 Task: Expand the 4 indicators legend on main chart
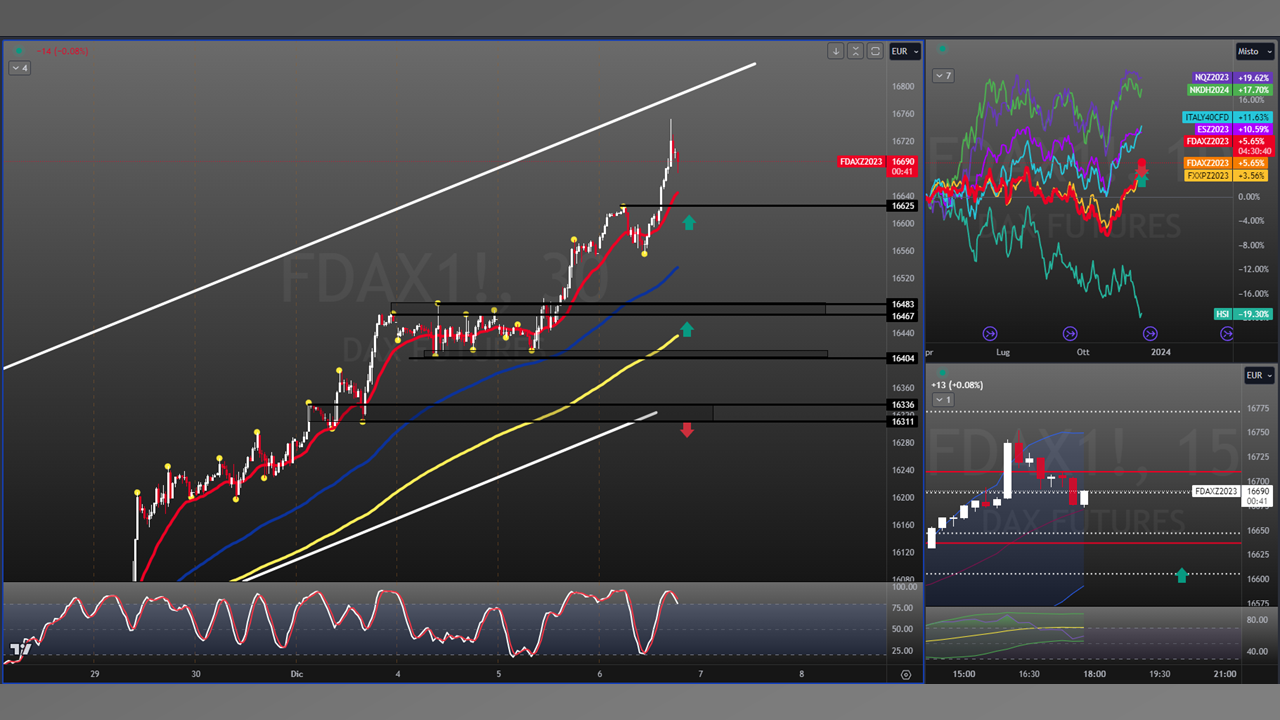(x=19, y=68)
